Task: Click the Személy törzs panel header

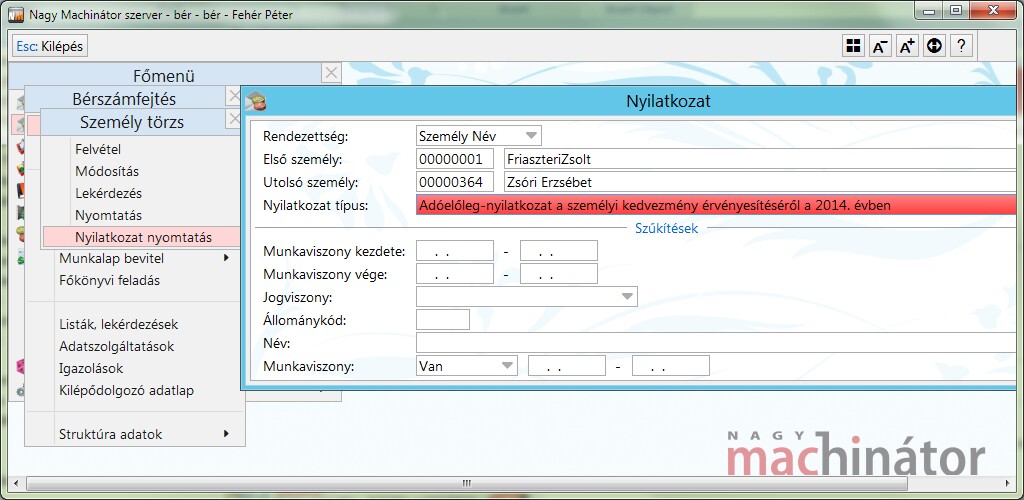Action: [x=132, y=122]
